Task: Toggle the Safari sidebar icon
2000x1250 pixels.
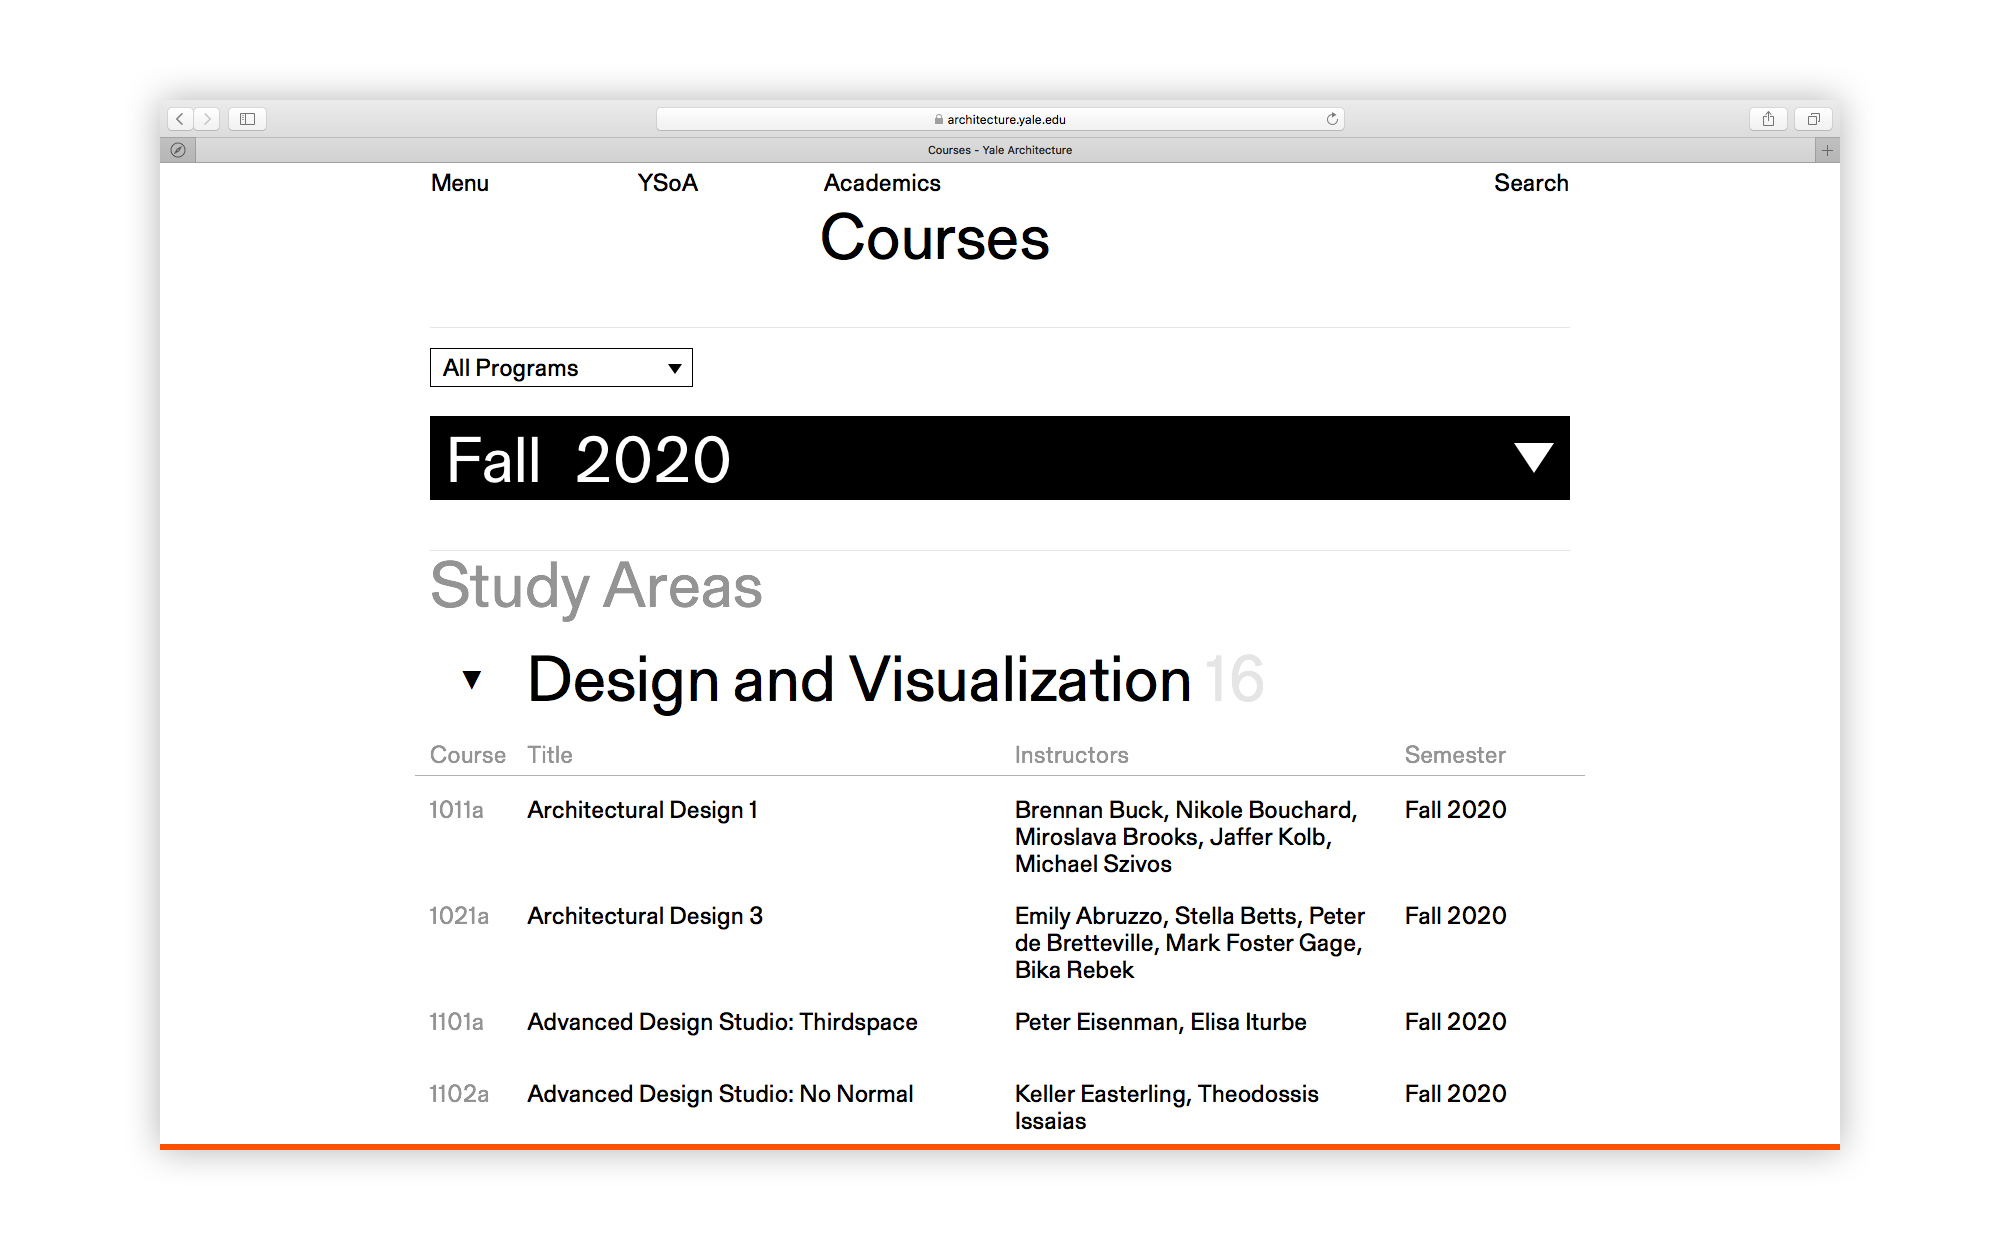Action: [x=247, y=119]
